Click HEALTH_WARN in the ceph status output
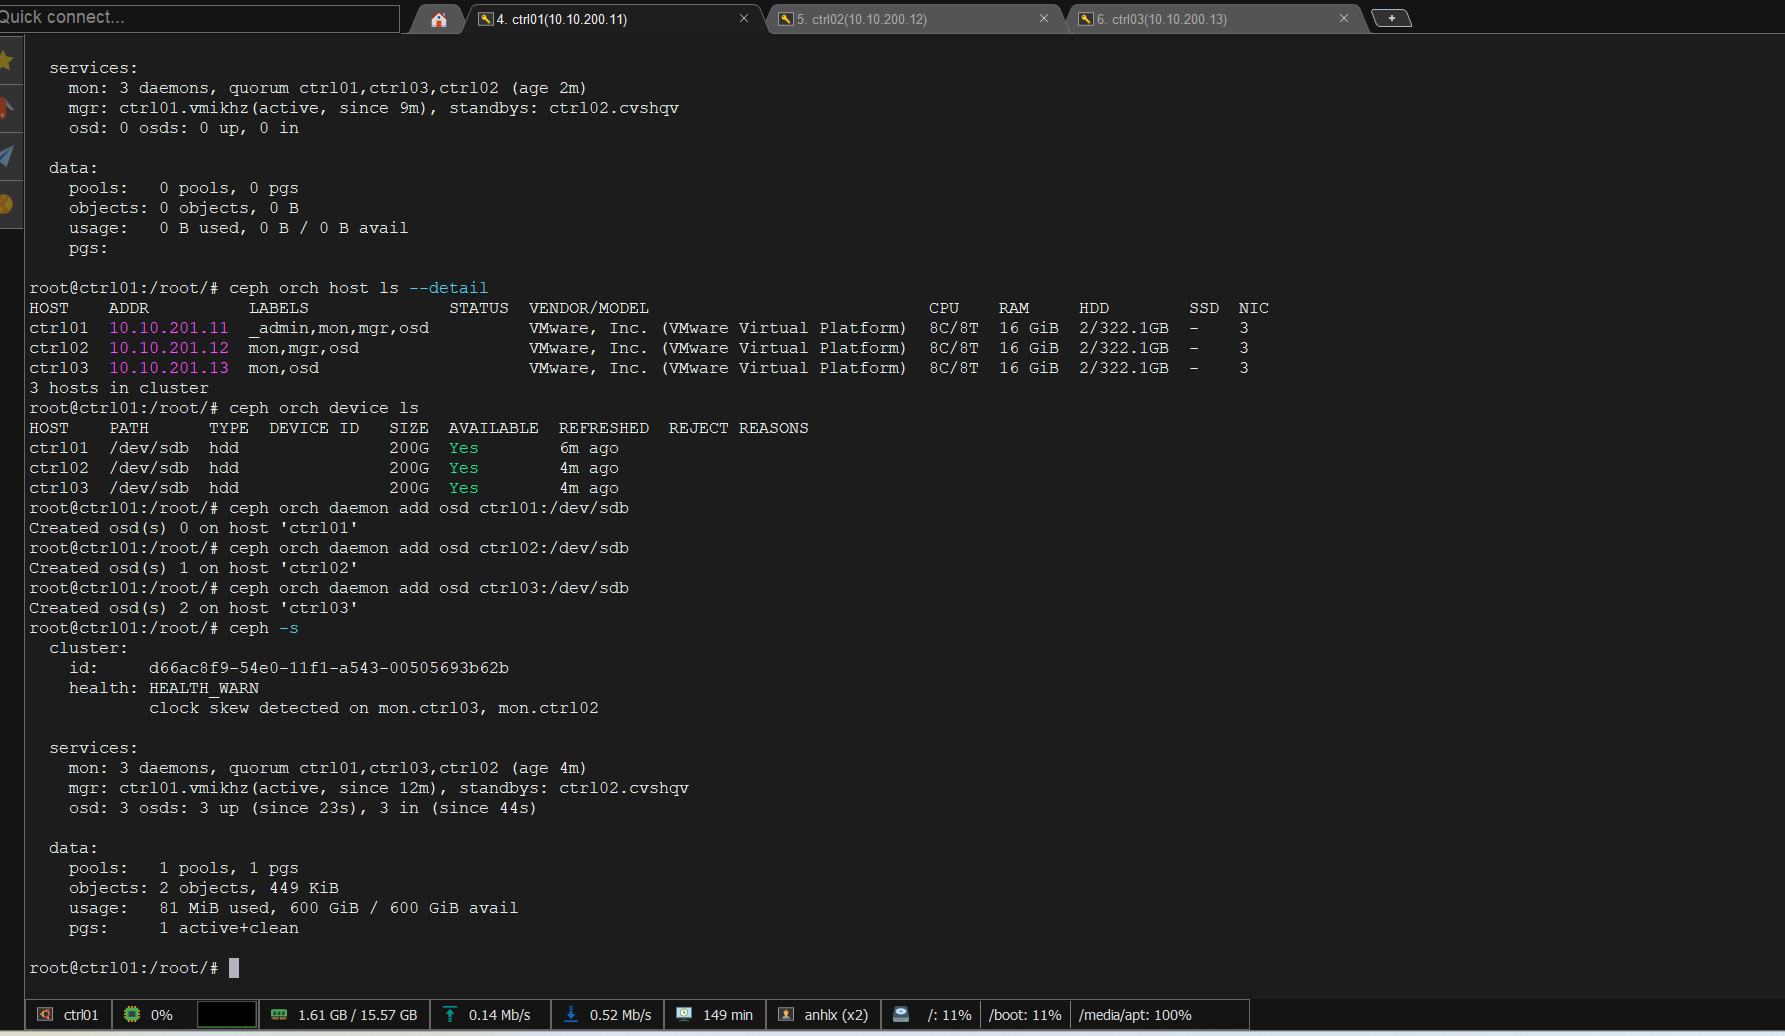This screenshot has height=1036, width=1785. coord(204,688)
